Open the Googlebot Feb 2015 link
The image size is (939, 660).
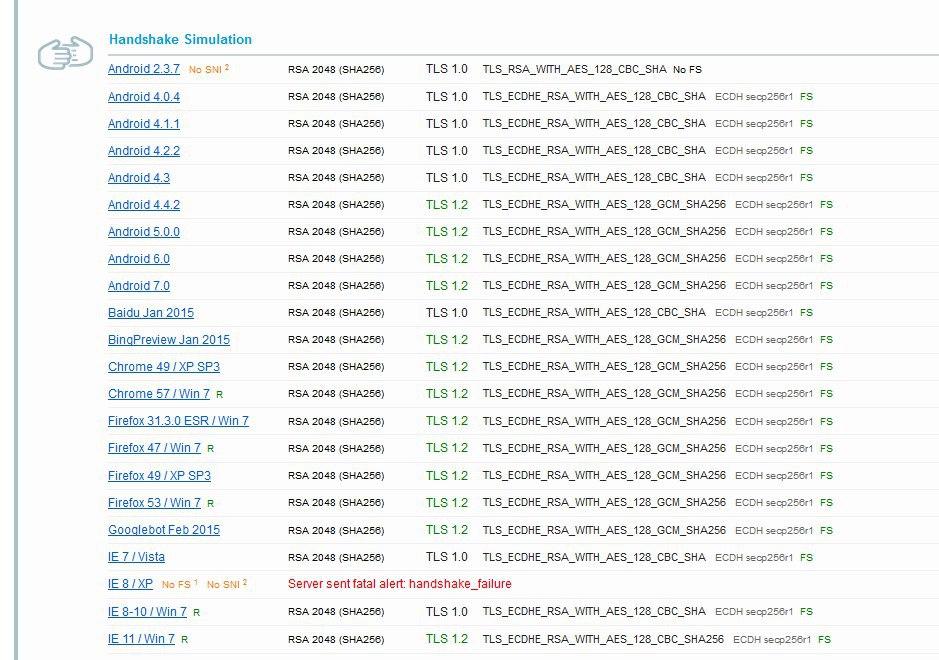click(164, 529)
